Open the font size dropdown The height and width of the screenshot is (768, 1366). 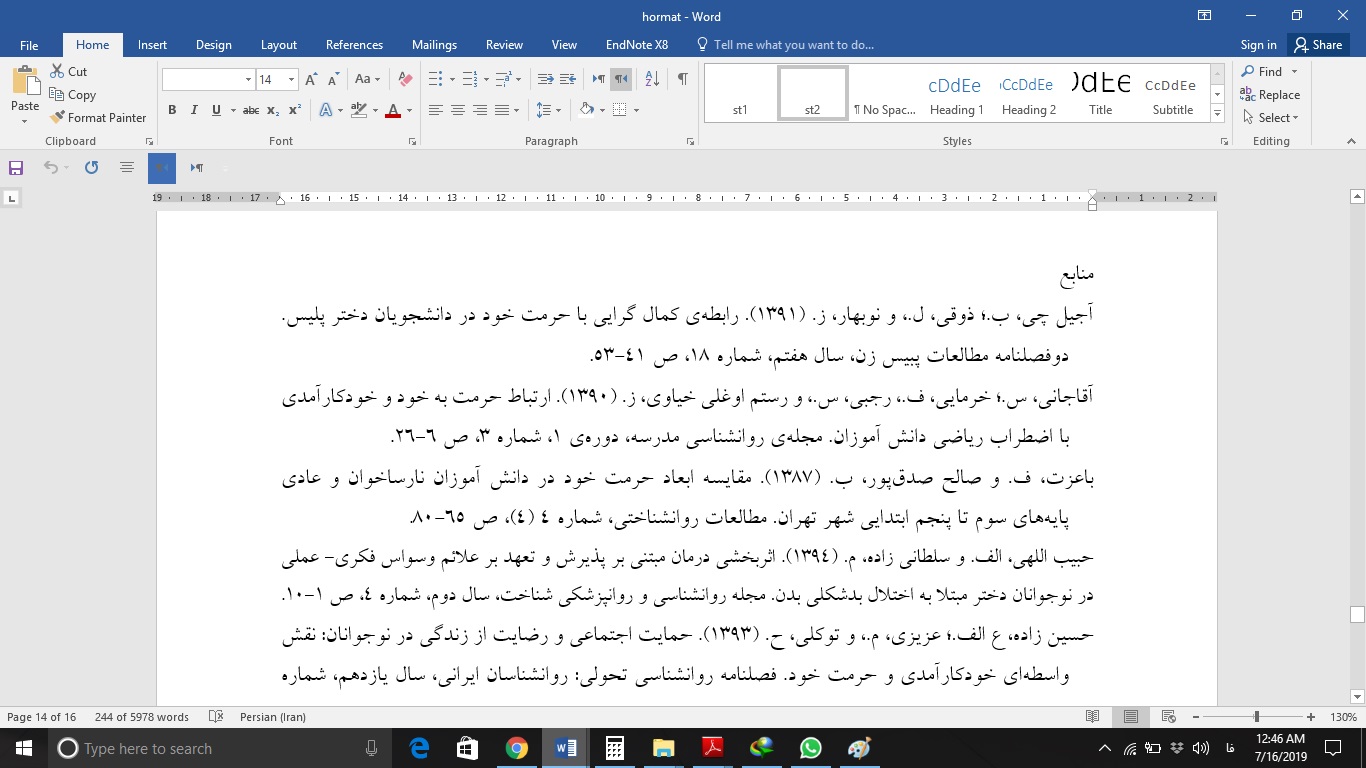tap(290, 78)
